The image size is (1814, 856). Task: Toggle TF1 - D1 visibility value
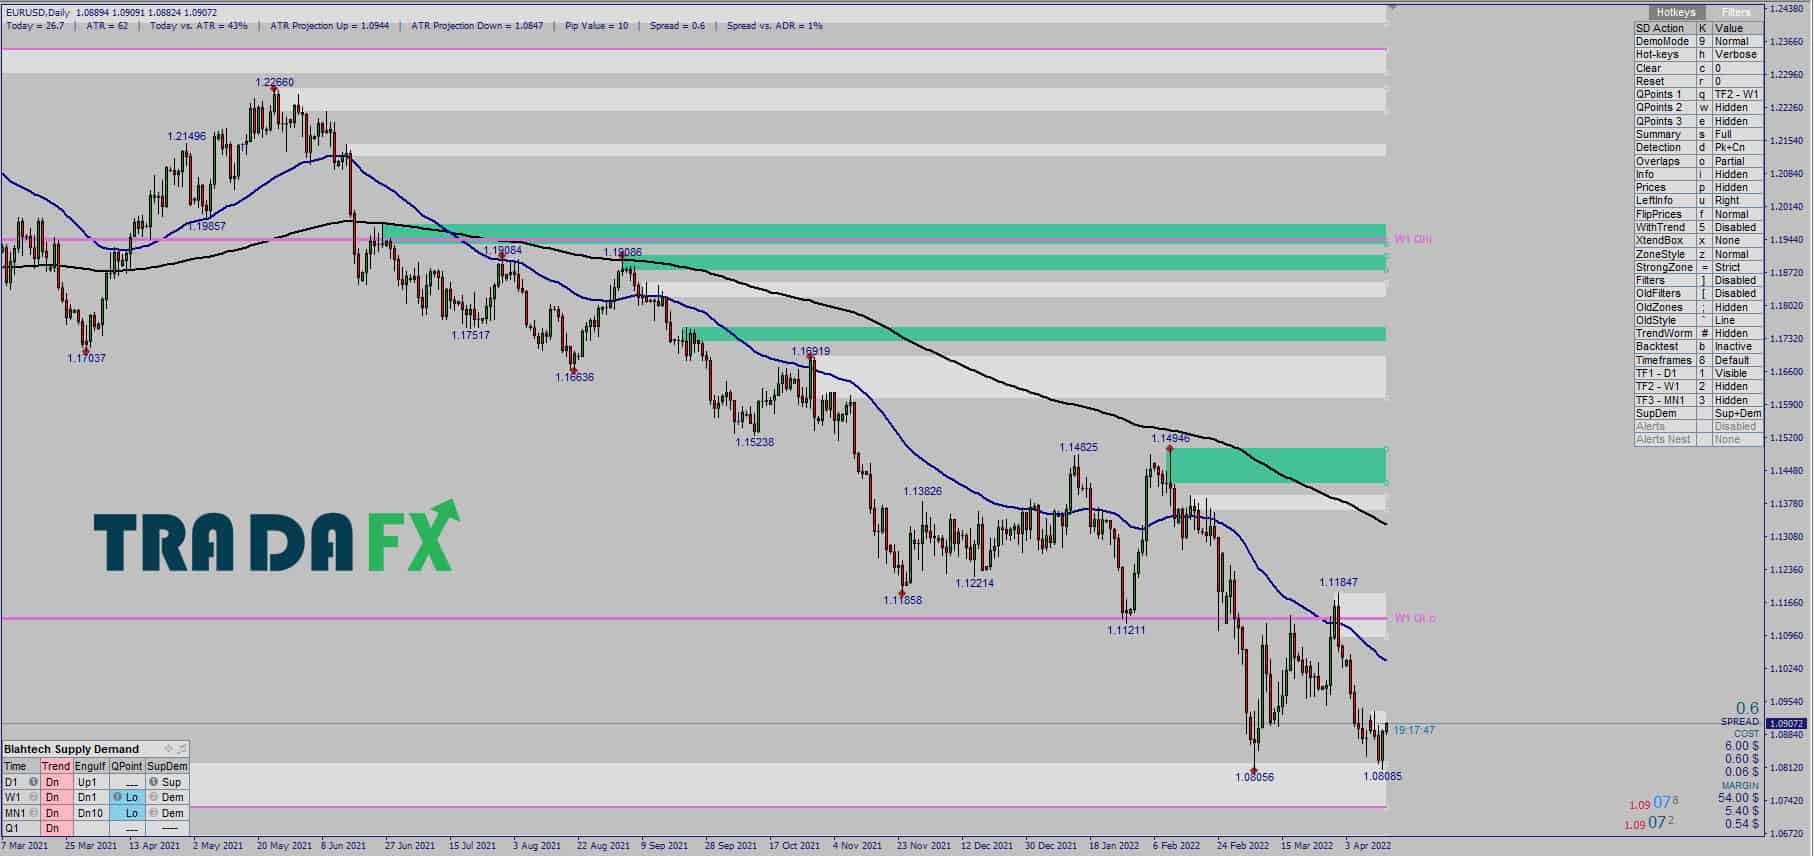point(1737,373)
